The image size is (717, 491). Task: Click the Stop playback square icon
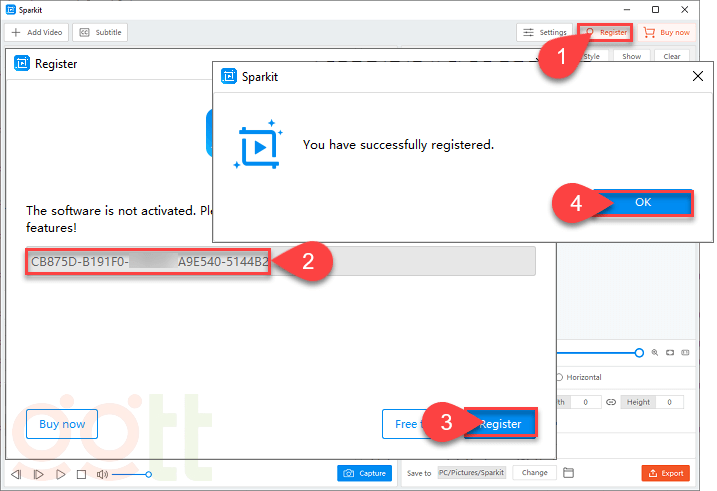pos(81,474)
